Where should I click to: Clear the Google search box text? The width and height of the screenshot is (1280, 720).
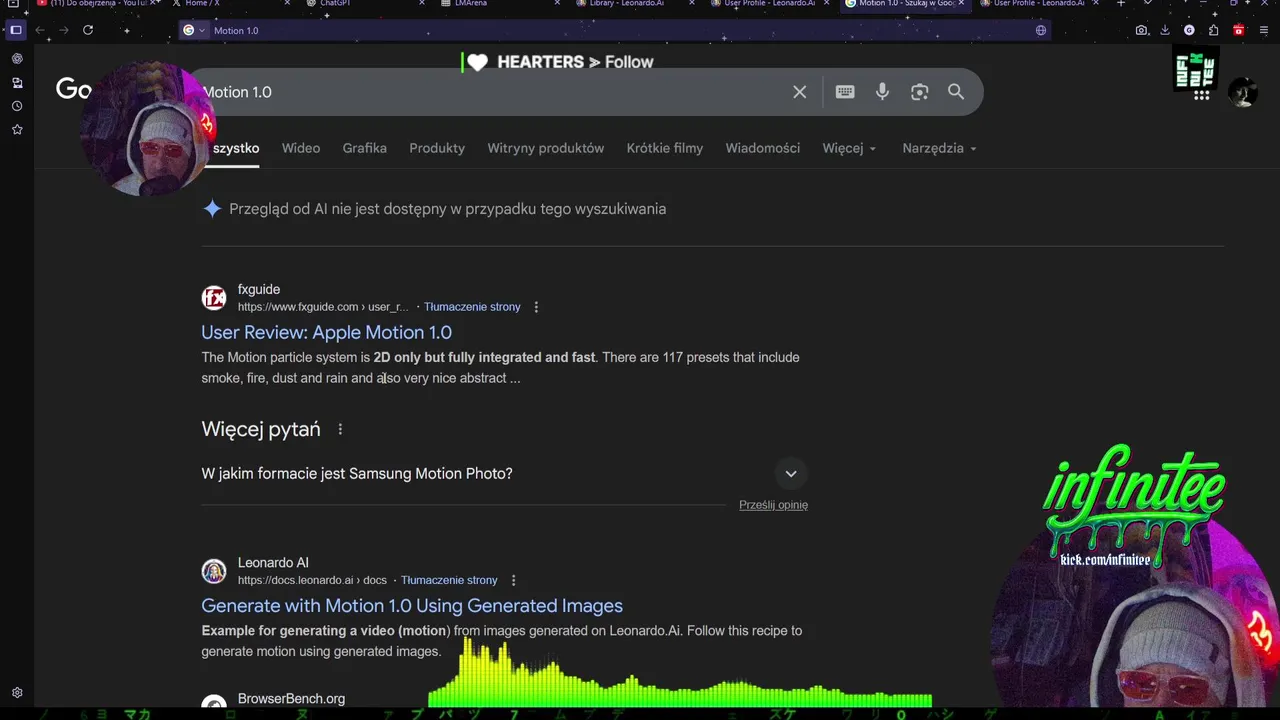pos(799,92)
